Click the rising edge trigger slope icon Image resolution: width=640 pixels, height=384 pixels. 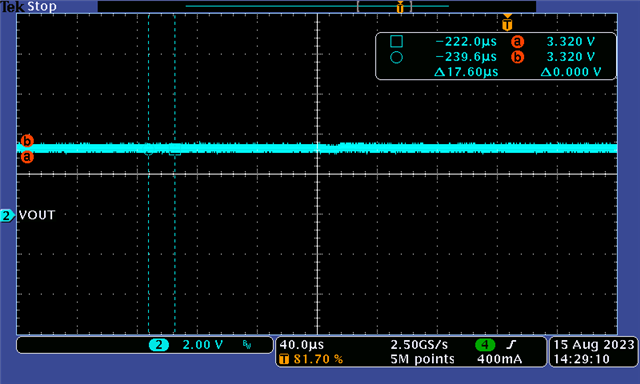[x=511, y=345]
